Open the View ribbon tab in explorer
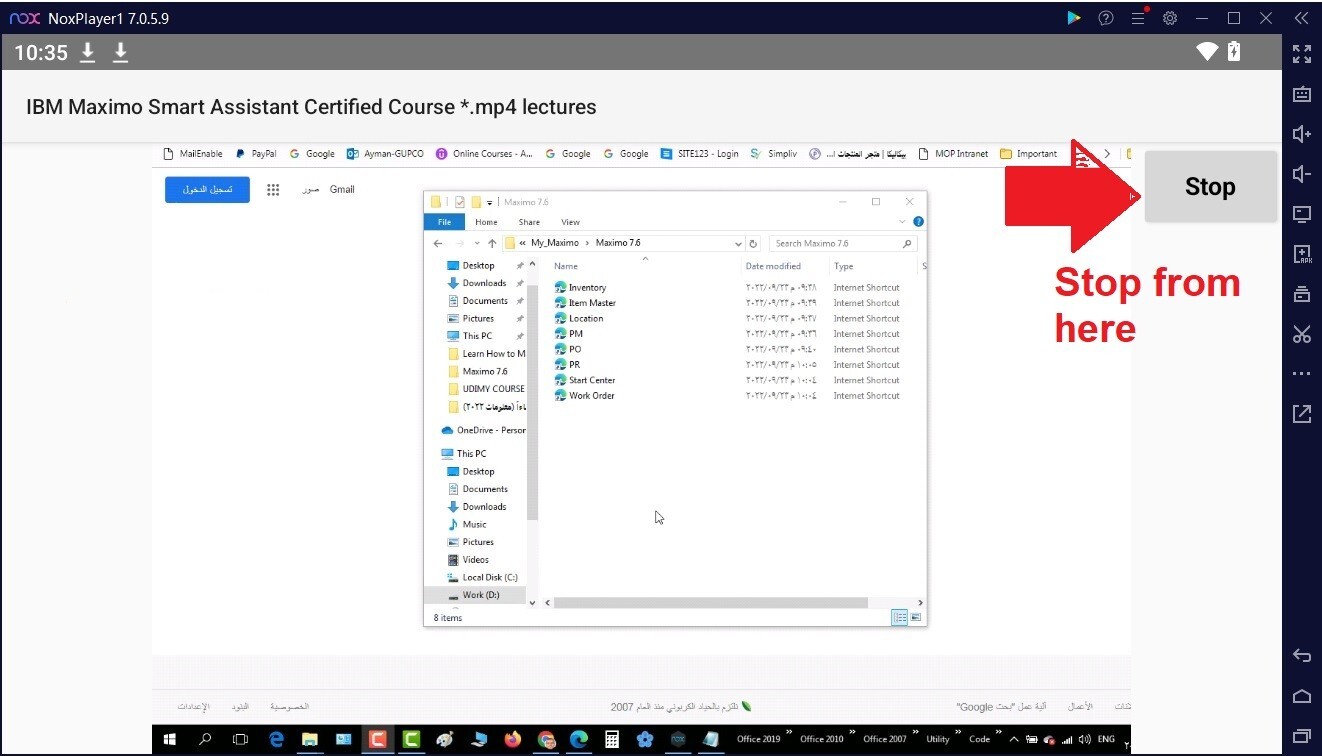1322x756 pixels. (570, 222)
